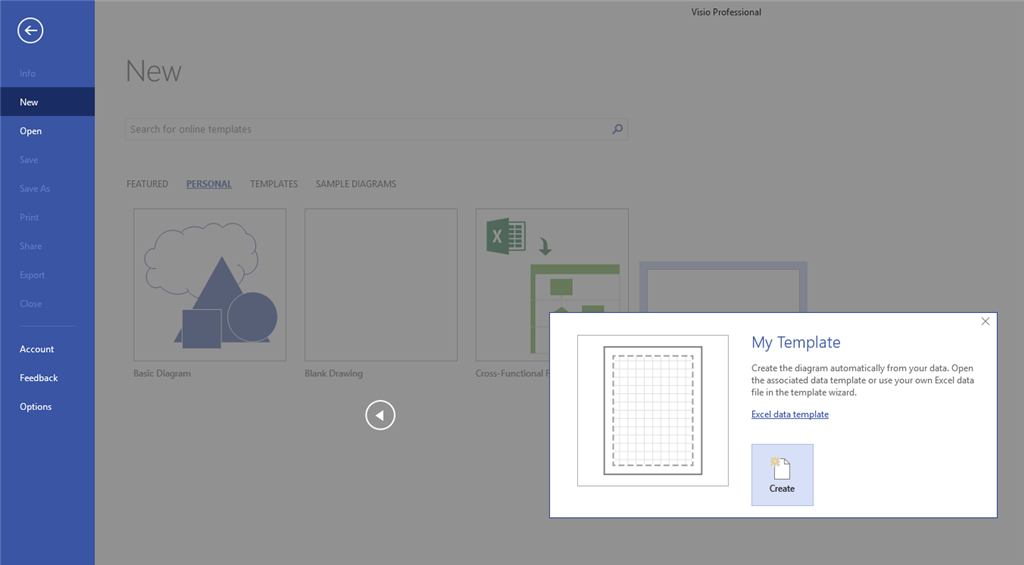Go to the Open page
Image resolution: width=1024 pixels, height=565 pixels.
click(x=31, y=131)
